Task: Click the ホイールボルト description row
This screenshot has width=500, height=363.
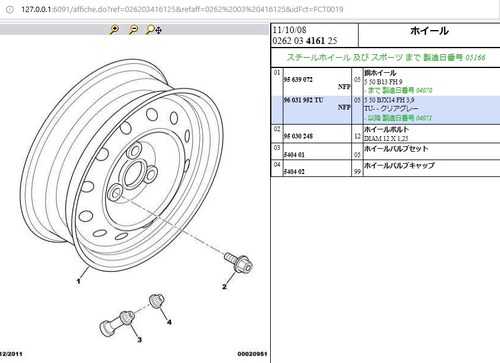Action: tap(386, 129)
